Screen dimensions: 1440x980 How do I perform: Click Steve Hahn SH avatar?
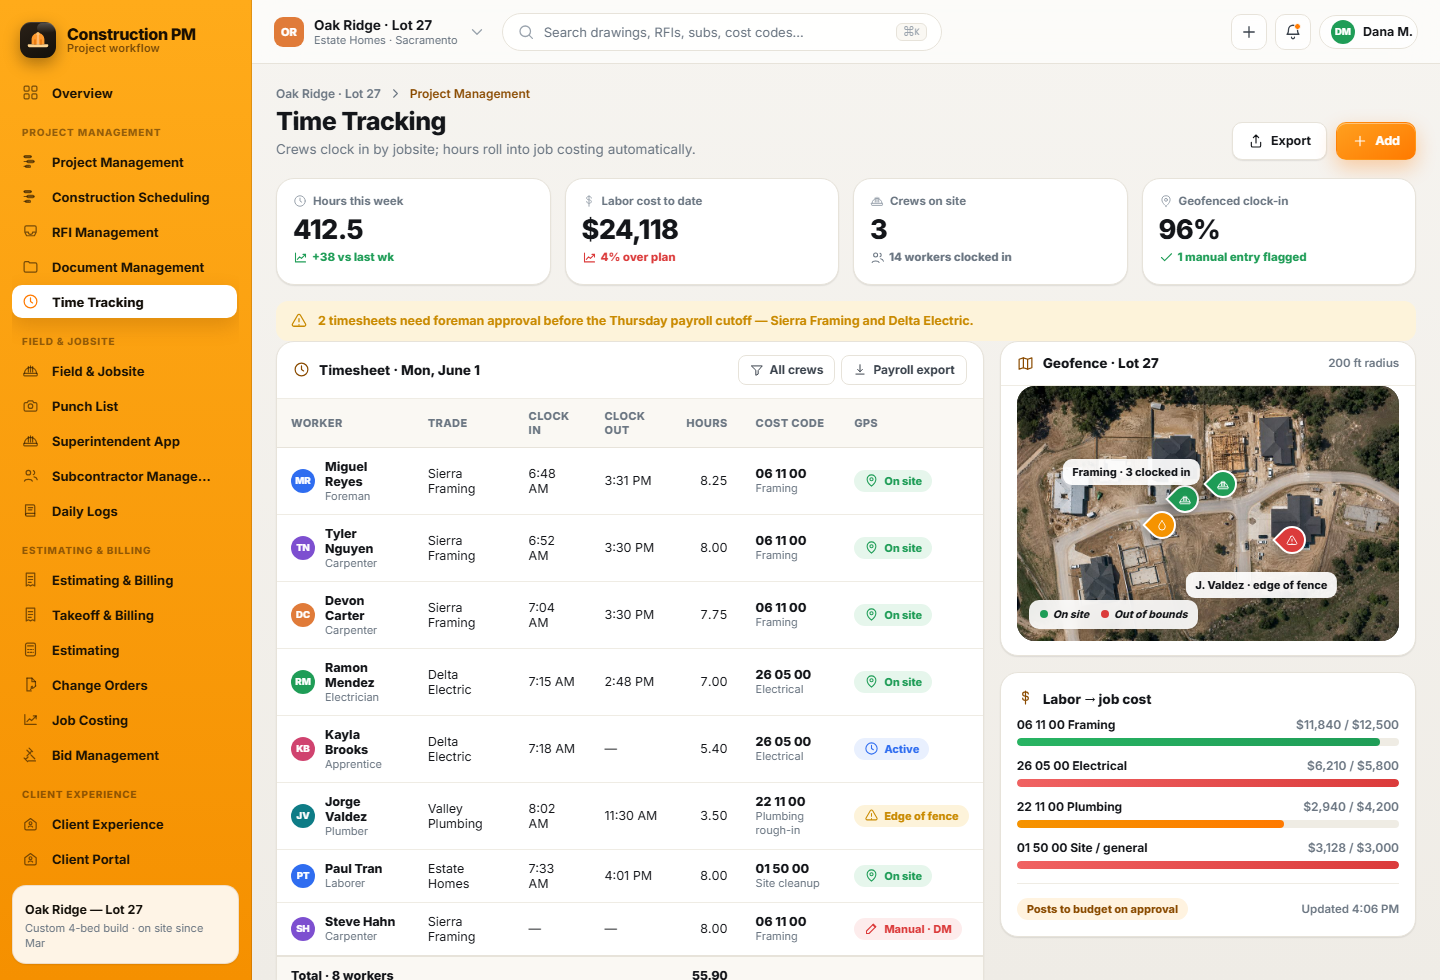click(303, 929)
